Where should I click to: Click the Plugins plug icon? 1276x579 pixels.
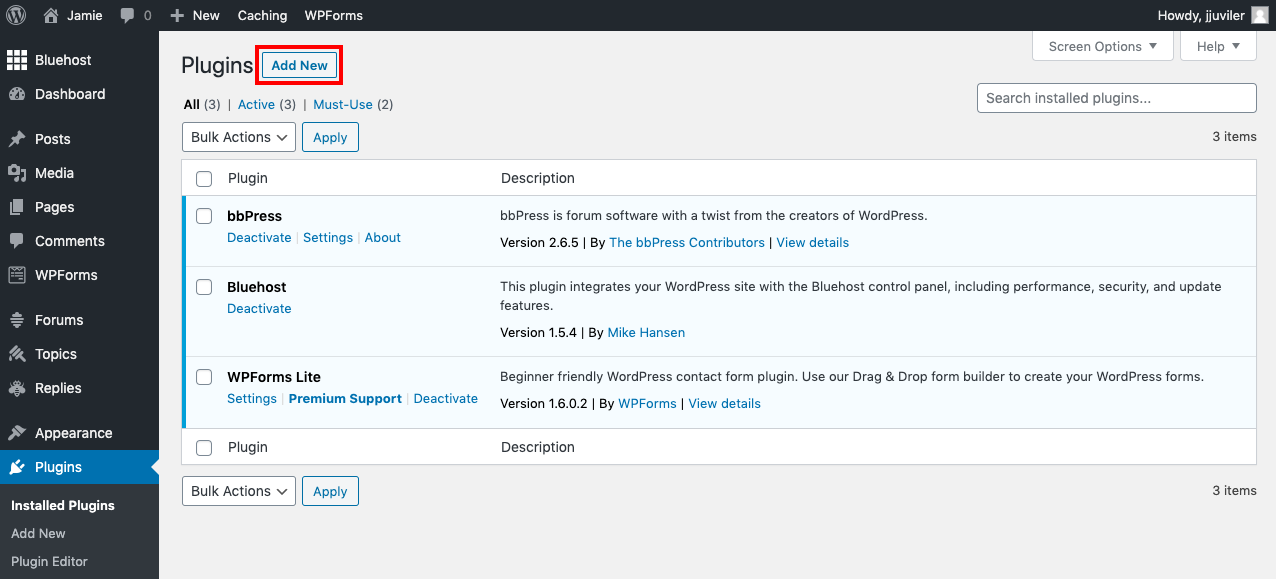[x=17, y=466]
